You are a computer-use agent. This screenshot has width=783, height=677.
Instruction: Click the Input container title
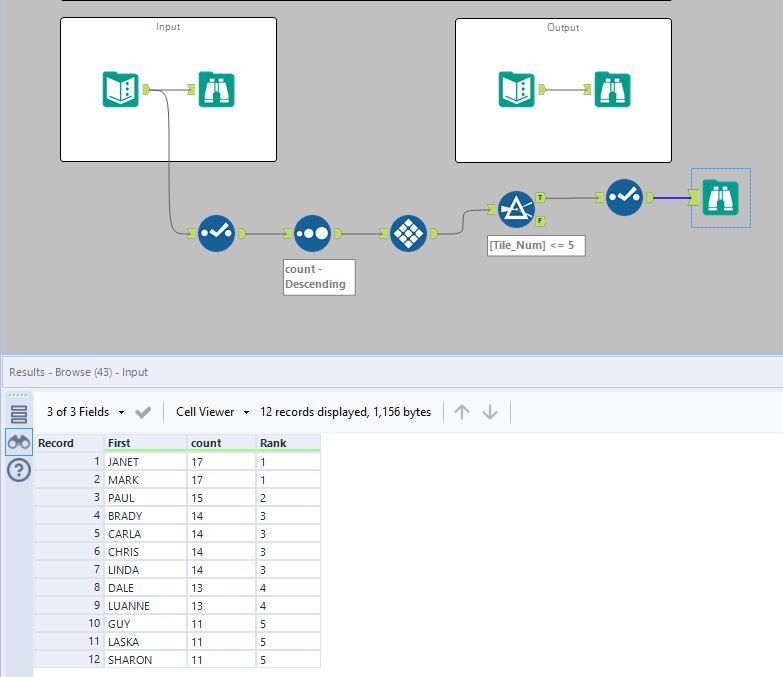click(168, 26)
